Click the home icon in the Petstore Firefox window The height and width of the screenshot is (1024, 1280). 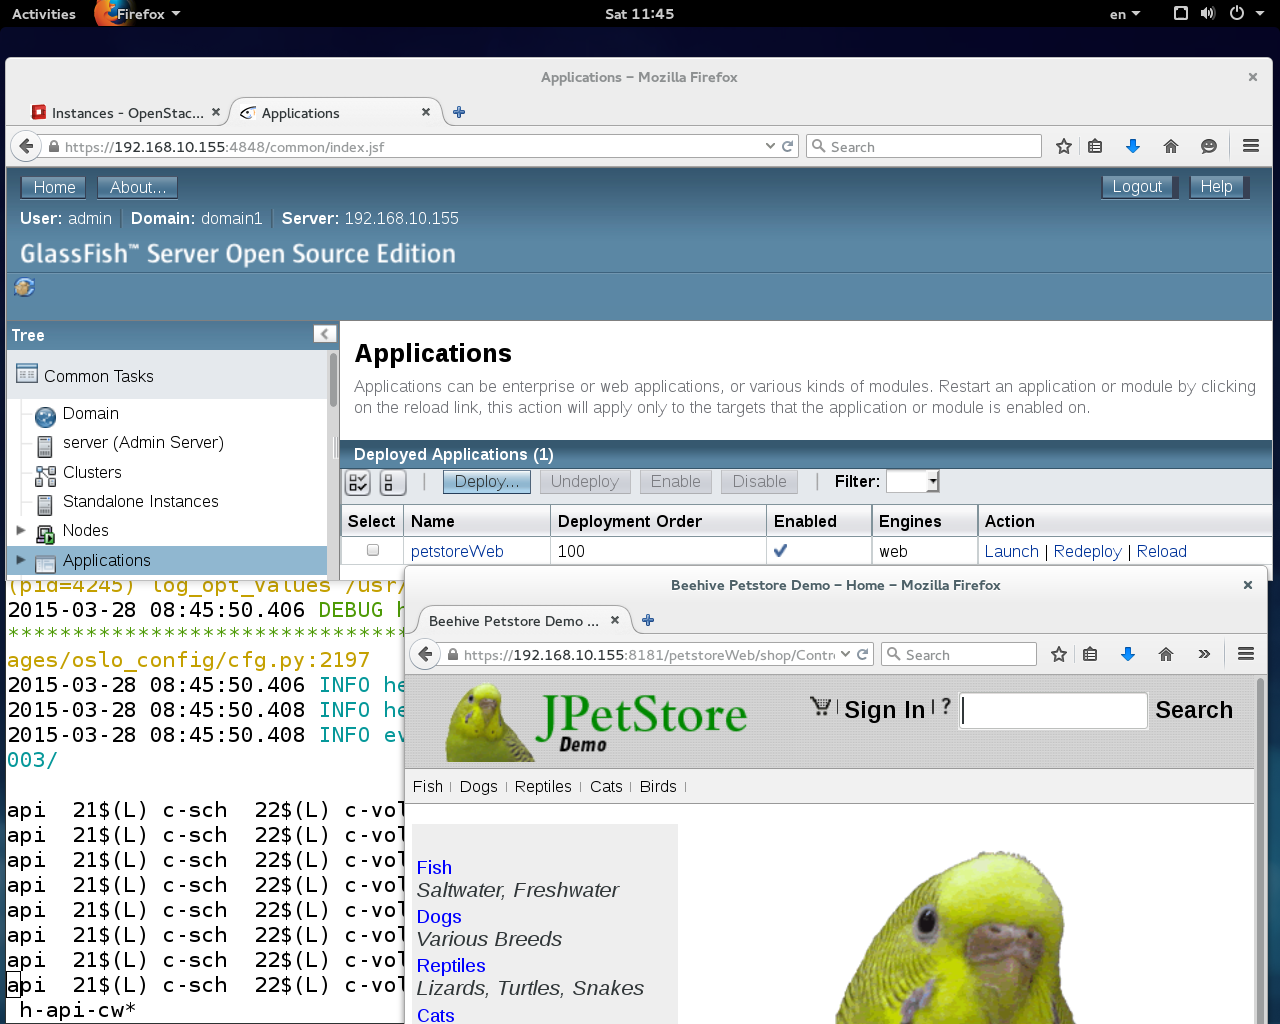point(1166,654)
